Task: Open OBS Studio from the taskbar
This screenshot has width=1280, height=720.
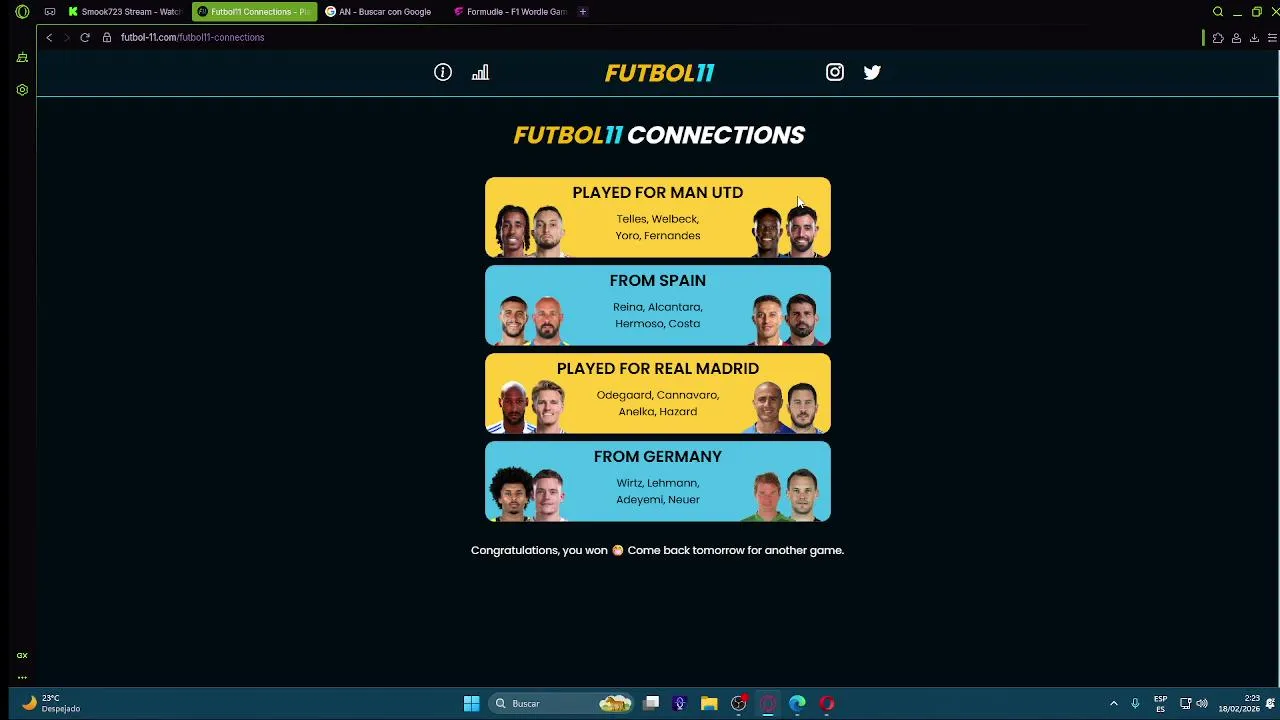Action: point(738,703)
